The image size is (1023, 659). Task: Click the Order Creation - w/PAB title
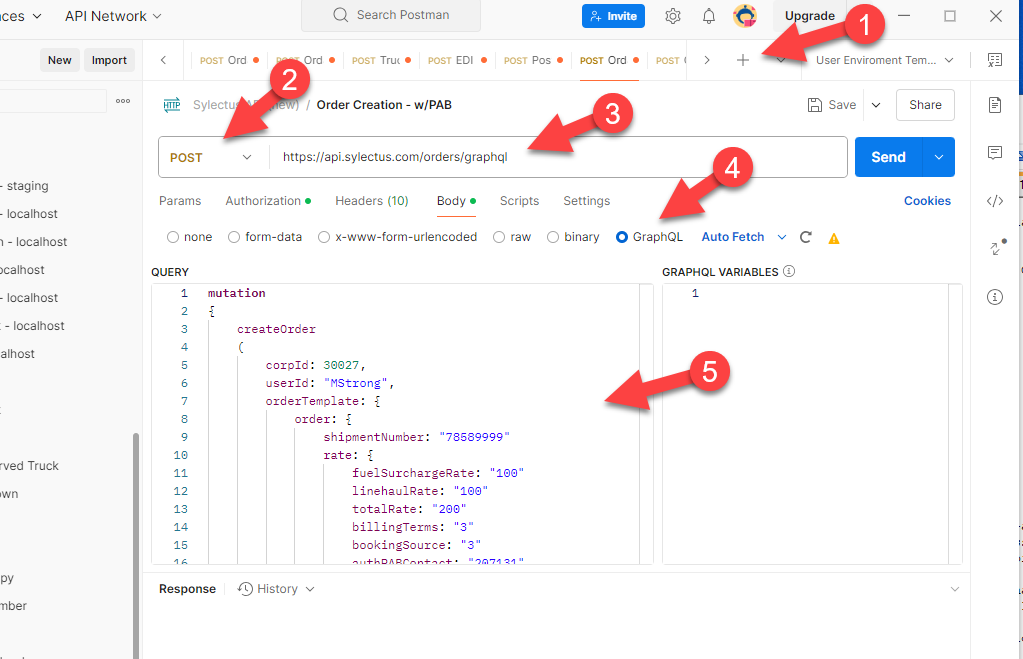tap(384, 105)
